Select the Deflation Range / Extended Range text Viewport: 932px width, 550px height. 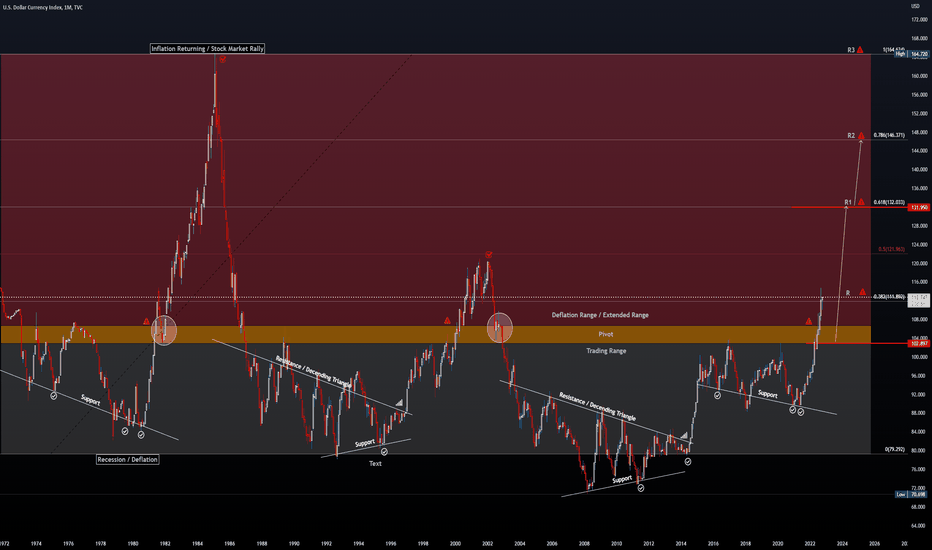click(600, 315)
